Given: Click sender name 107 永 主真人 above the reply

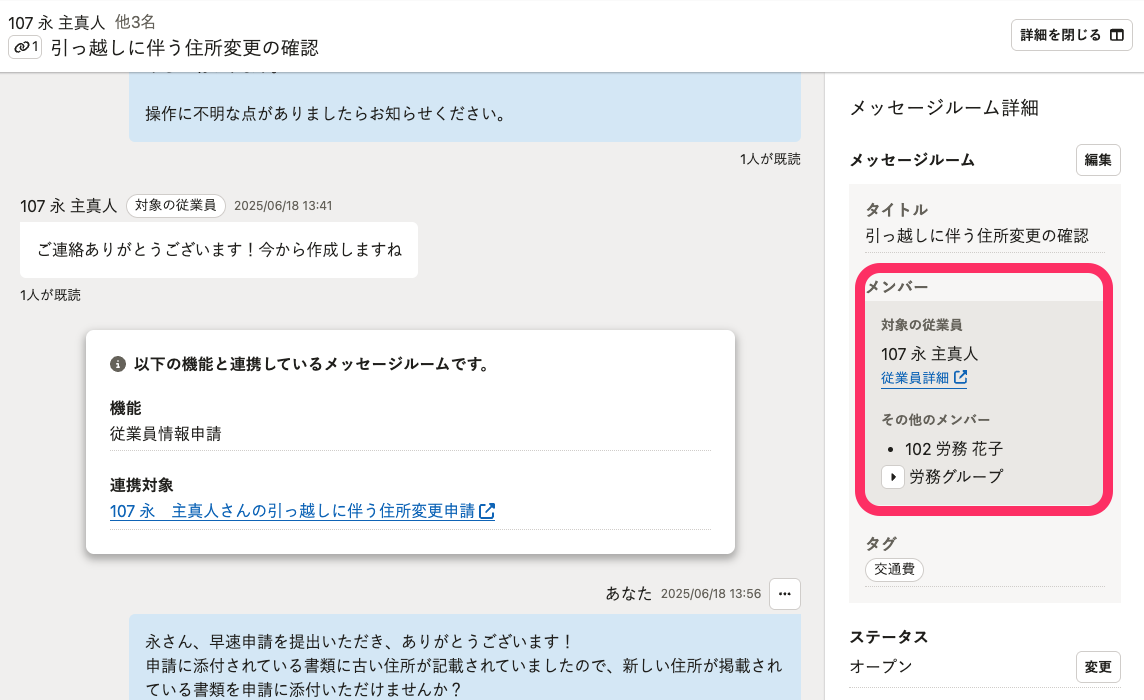Looking at the screenshot, I should (x=68, y=205).
